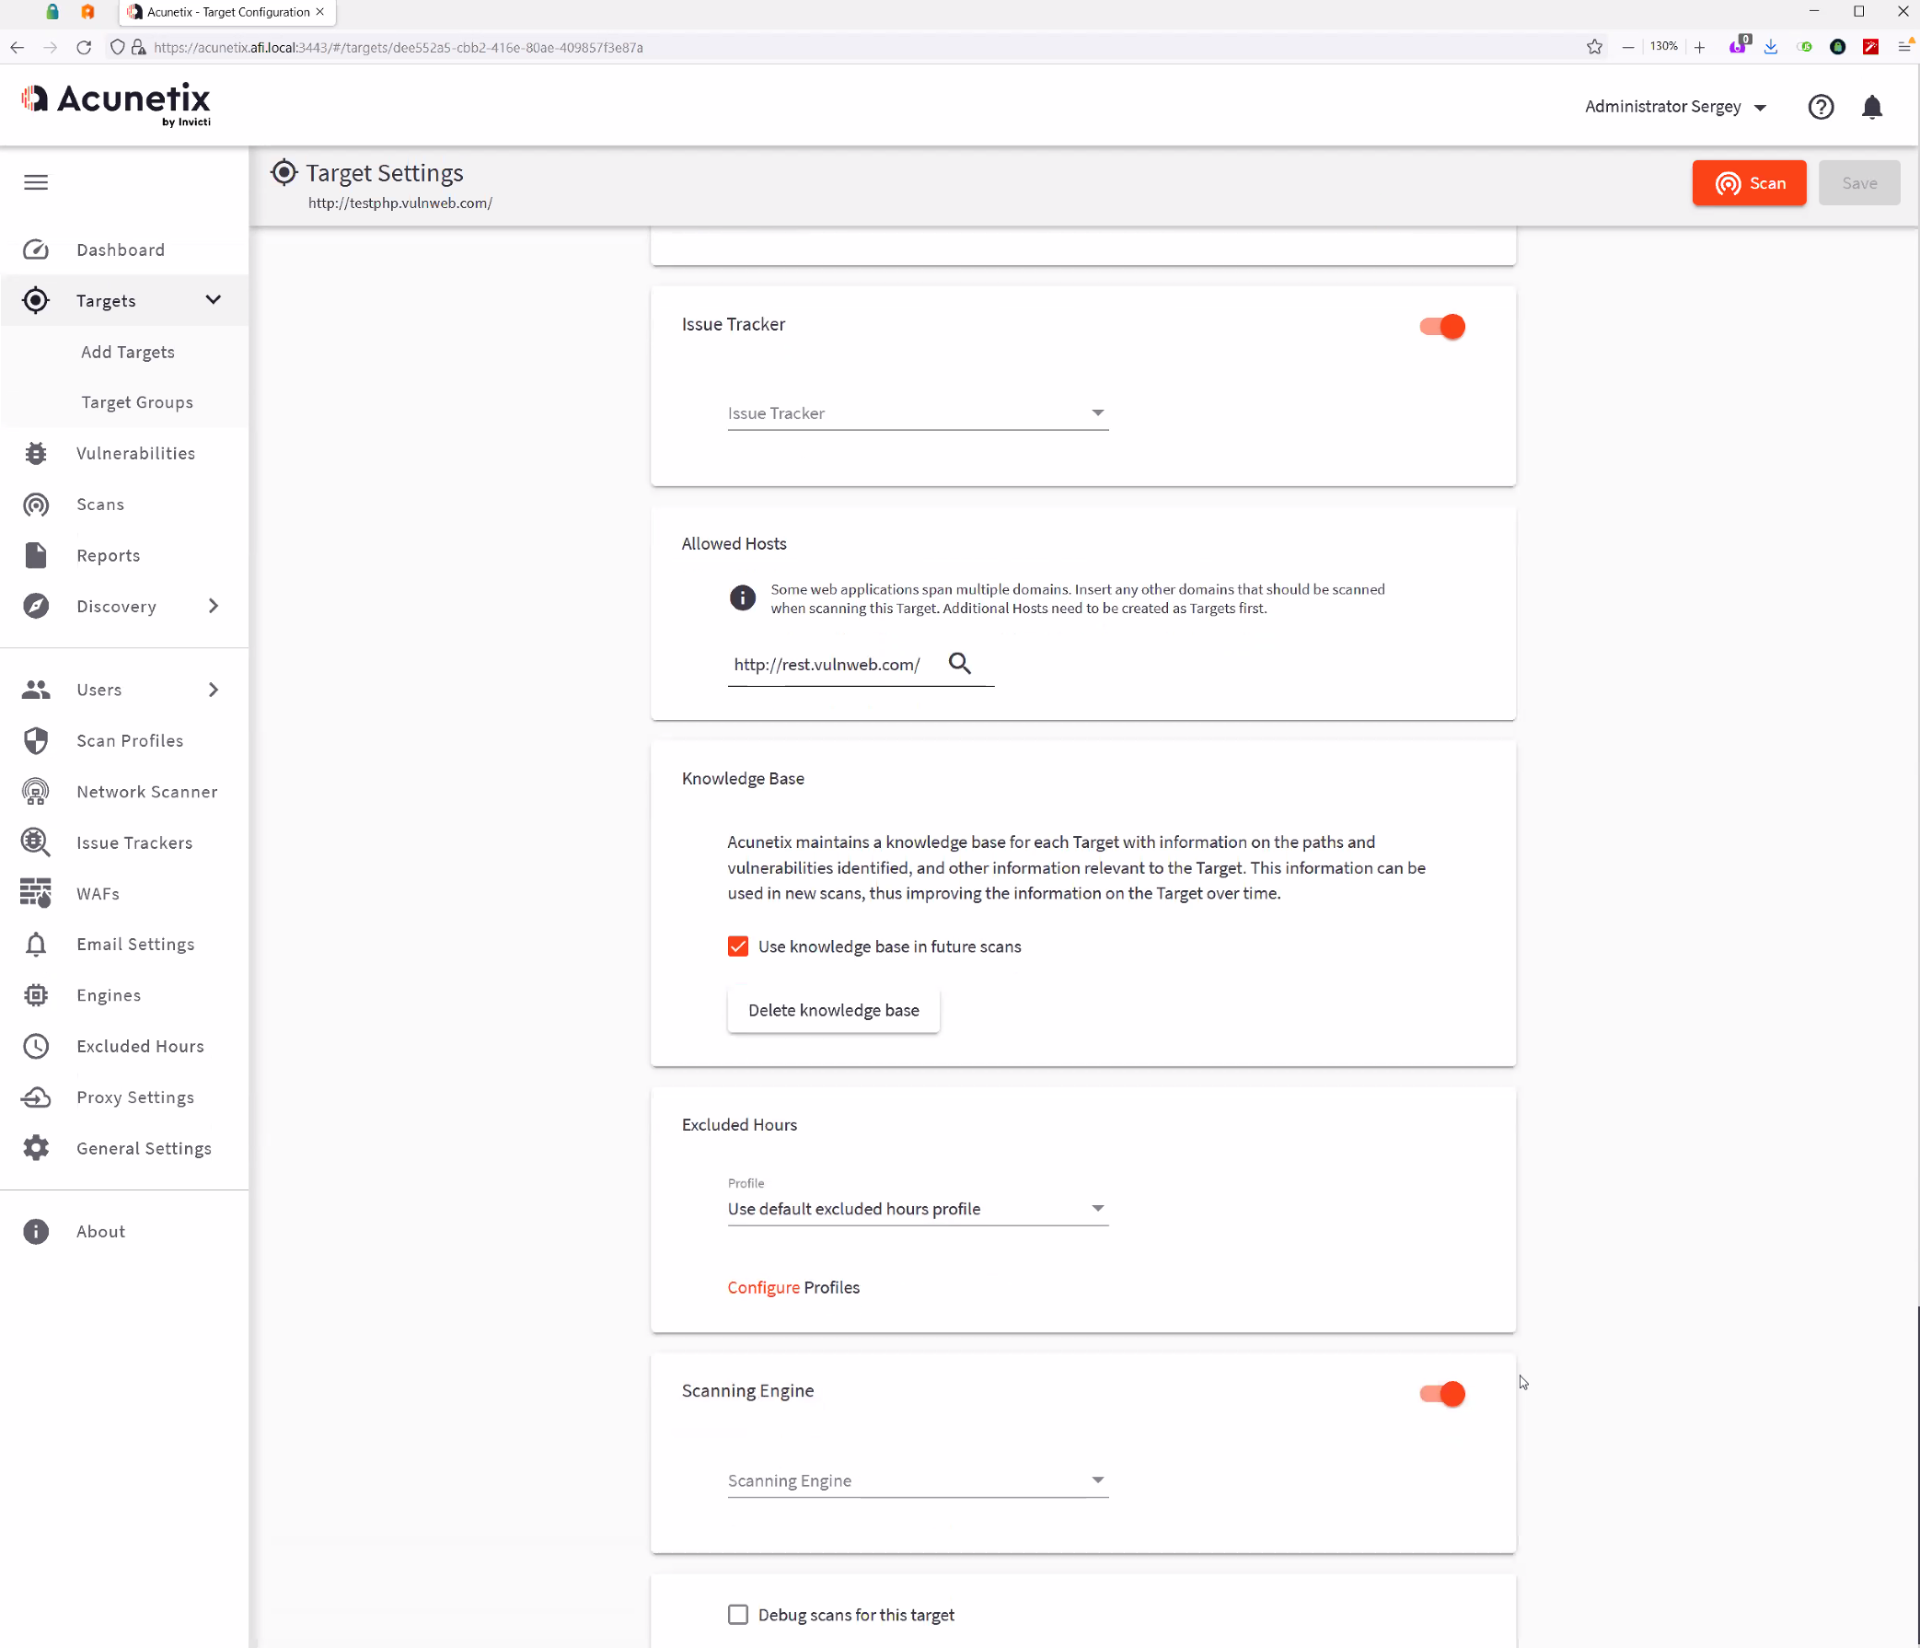
Task: Click the hamburger menu icon in sidebar
Action: [x=36, y=182]
